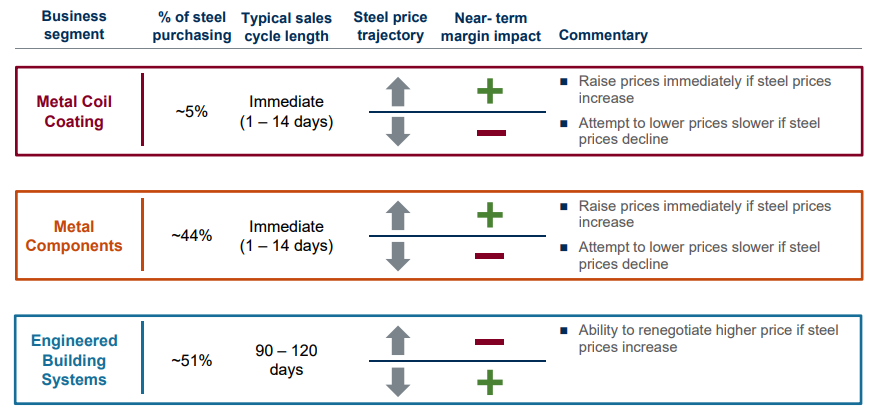Click the red minus in Metal Components row
The height and width of the screenshot is (418, 878).
[x=490, y=256]
